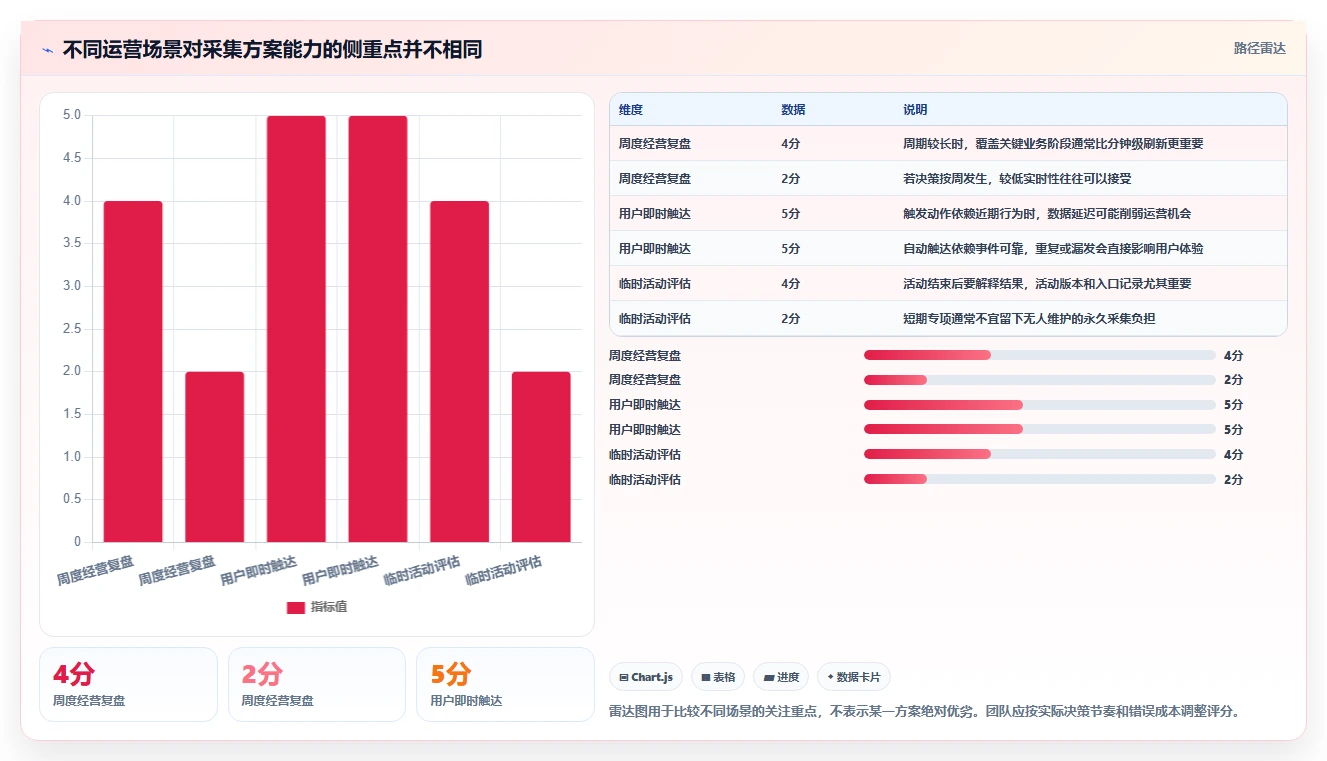Screen dimensions: 1327x761
Task: Click the 数据卡片 chip
Action: pyautogui.click(x=853, y=677)
